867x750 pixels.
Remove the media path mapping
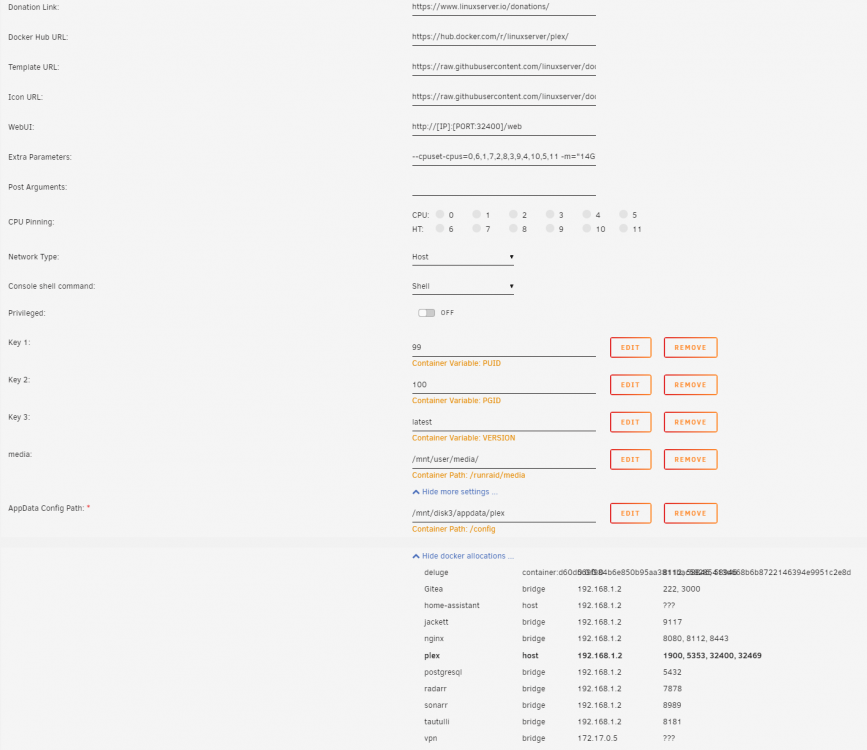pyautogui.click(x=690, y=459)
